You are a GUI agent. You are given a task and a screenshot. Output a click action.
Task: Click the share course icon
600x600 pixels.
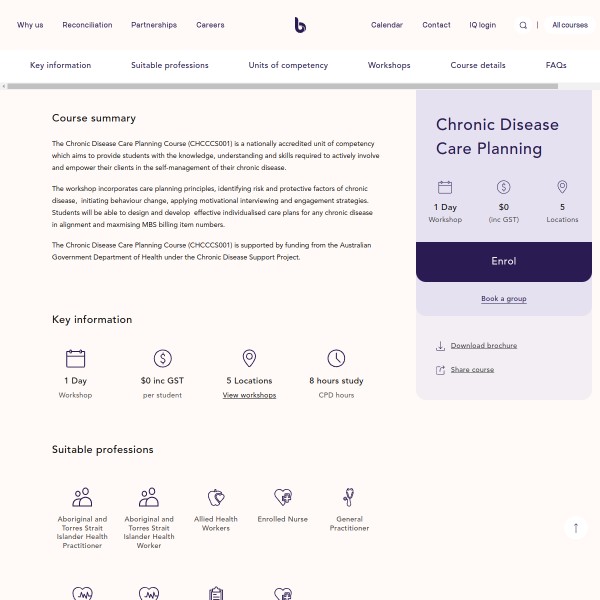point(440,370)
